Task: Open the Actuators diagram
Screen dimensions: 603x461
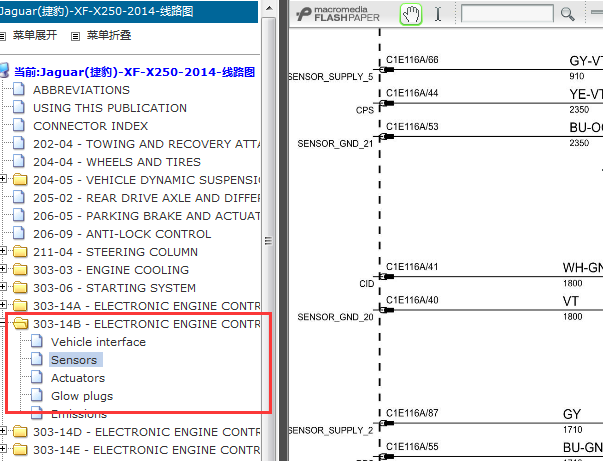Action: [x=78, y=378]
